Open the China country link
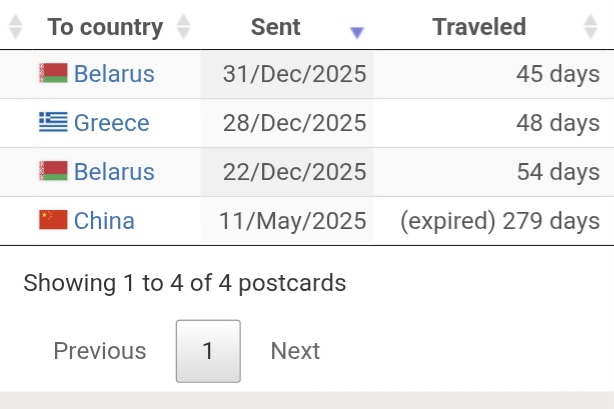The height and width of the screenshot is (409, 614). click(104, 220)
